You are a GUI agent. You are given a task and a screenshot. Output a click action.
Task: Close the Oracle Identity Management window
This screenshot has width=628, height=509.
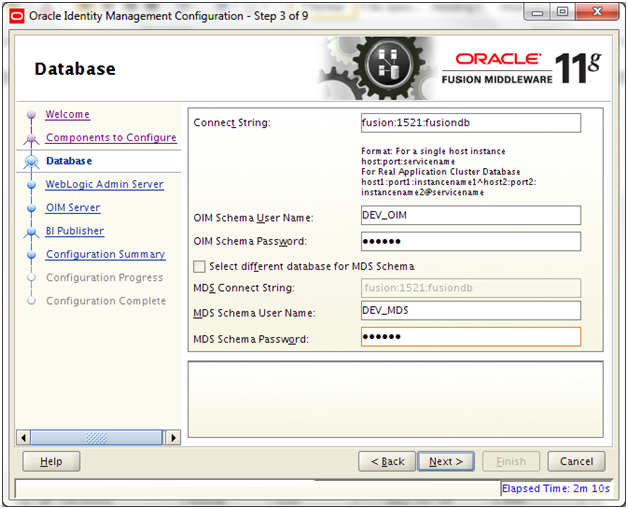coord(597,13)
